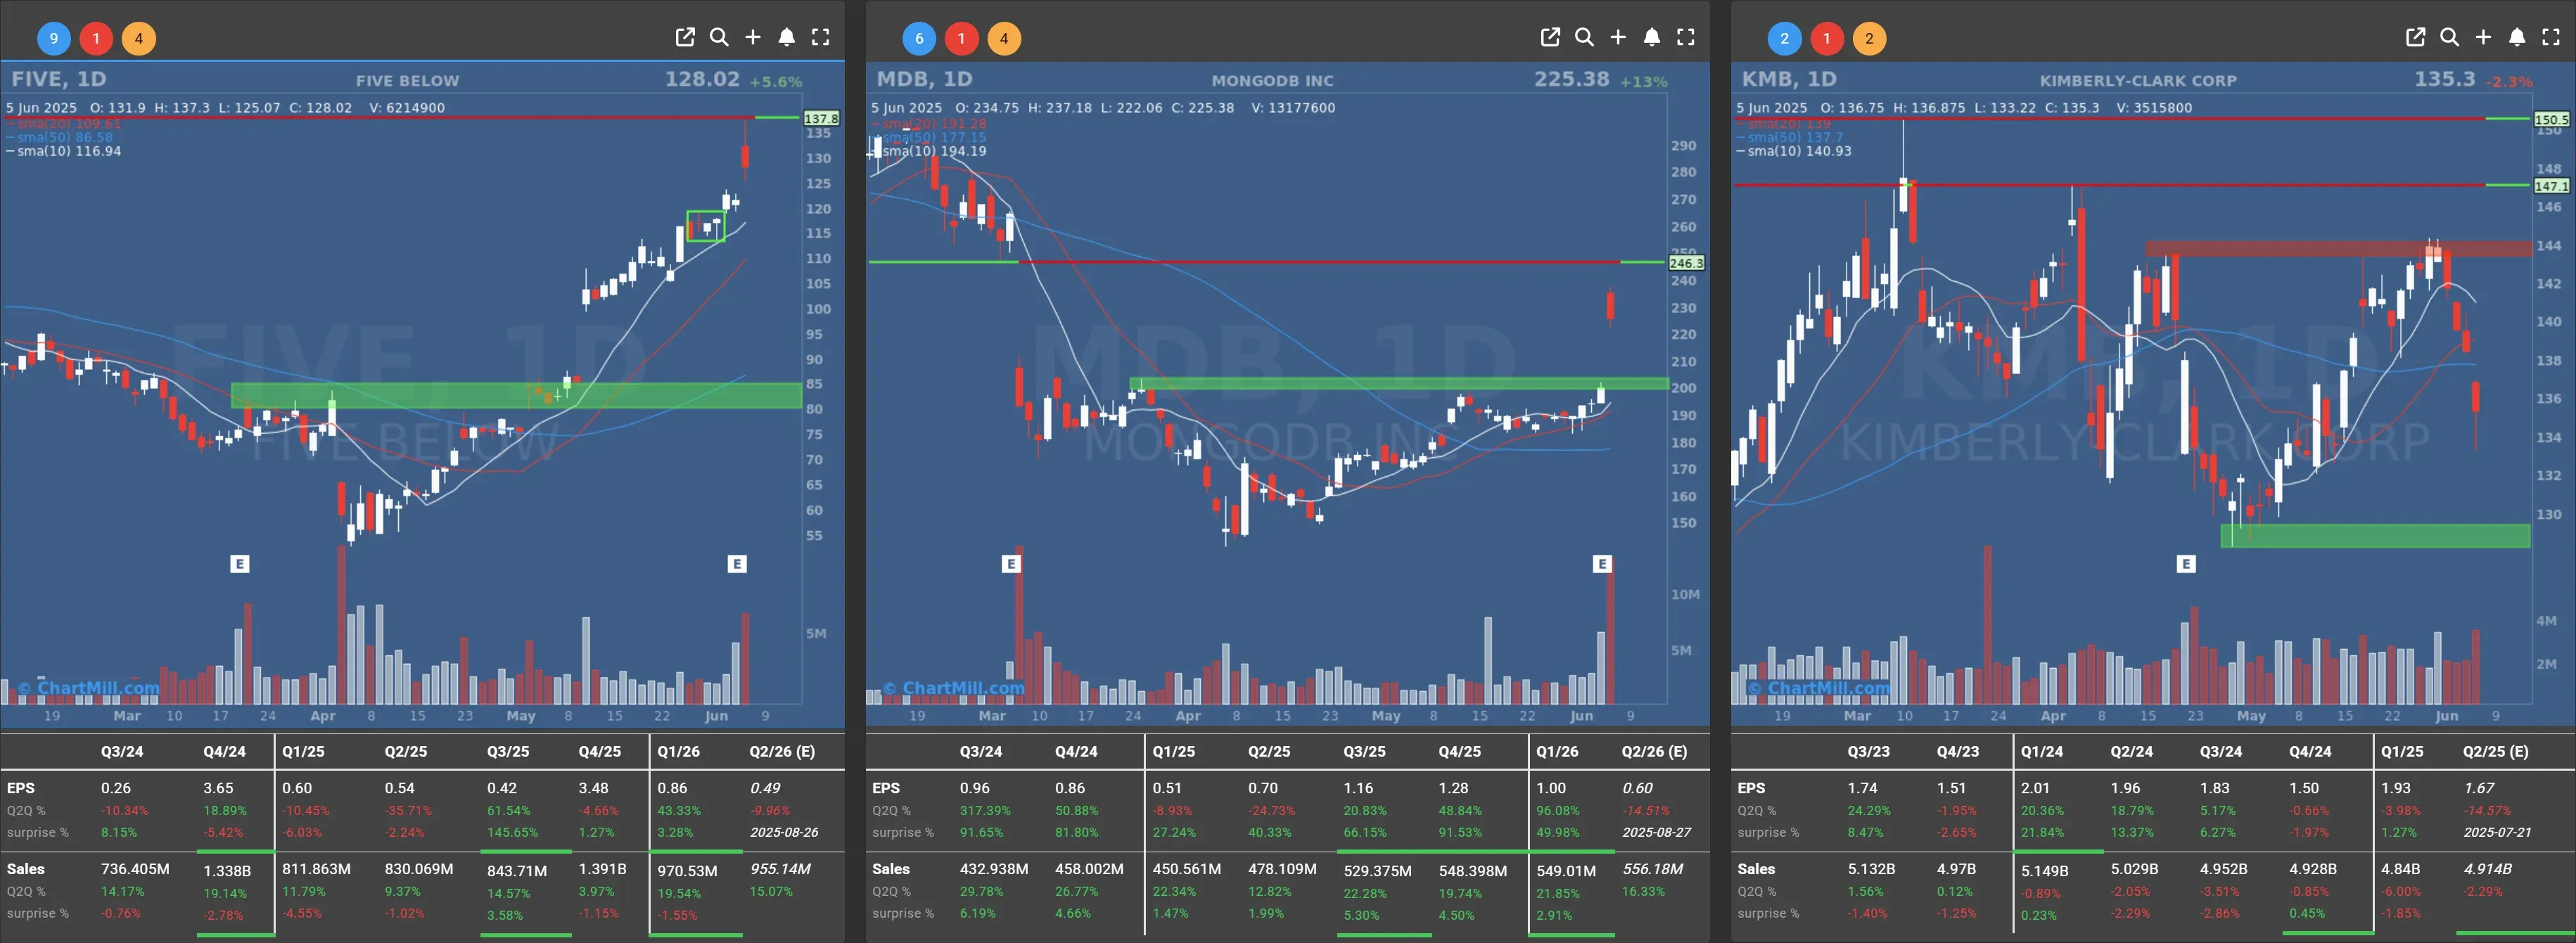Click the FIVE price 128.02
Screen dimensions: 2576x943
point(703,79)
